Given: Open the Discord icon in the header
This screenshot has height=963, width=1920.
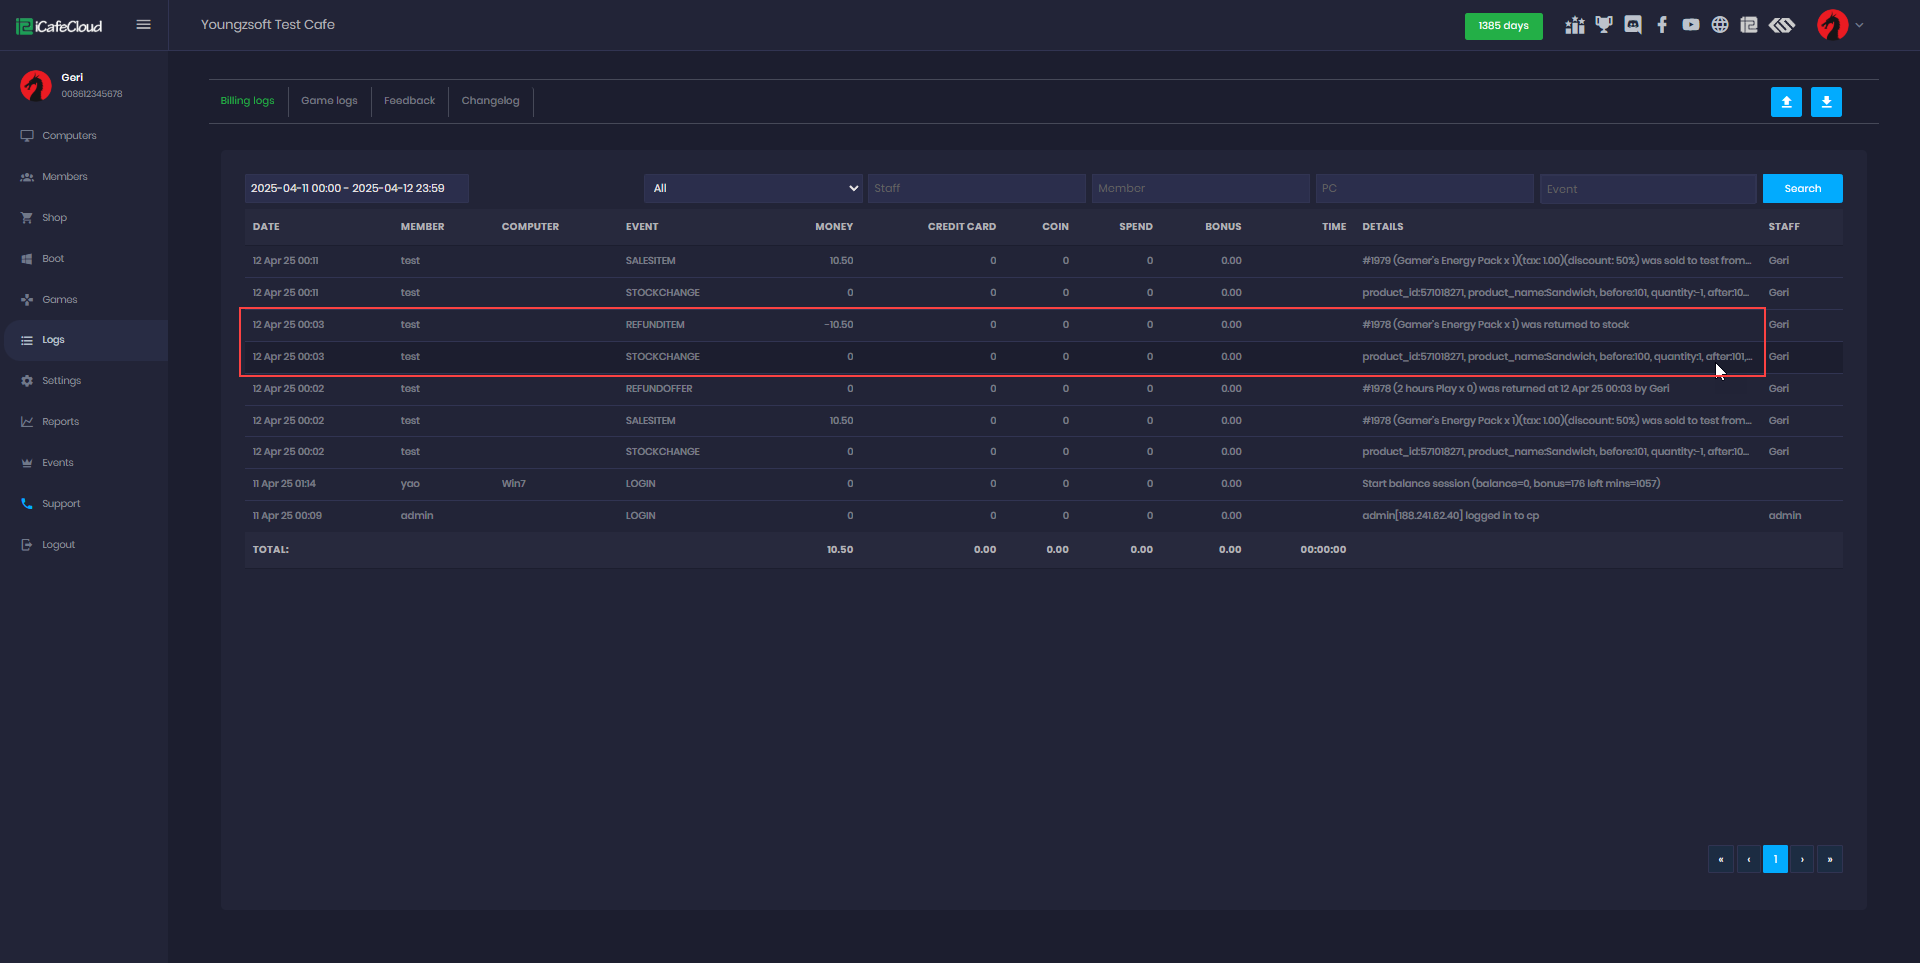Looking at the screenshot, I should (1633, 25).
